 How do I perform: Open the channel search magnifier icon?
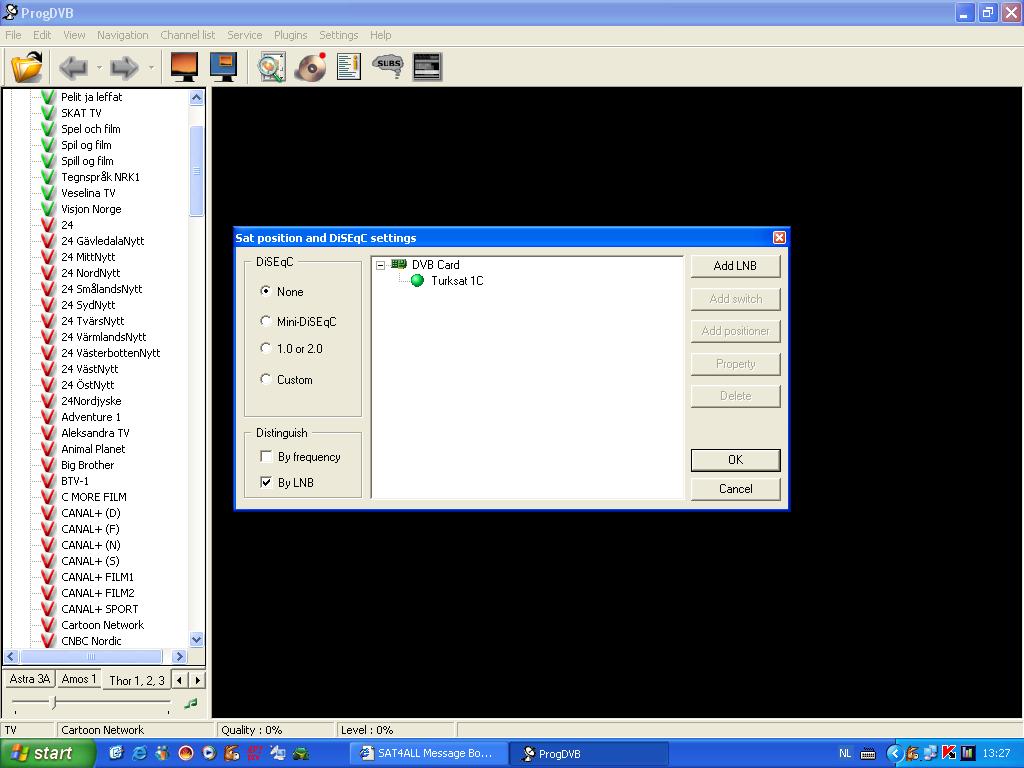pyautogui.click(x=271, y=67)
